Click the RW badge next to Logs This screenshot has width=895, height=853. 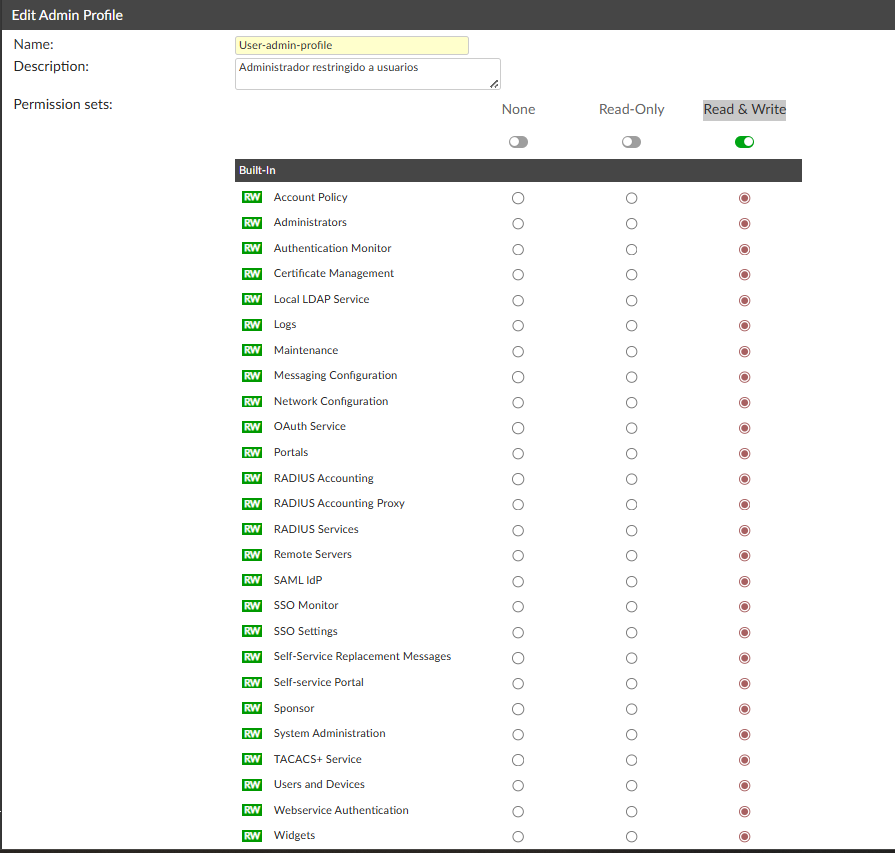point(252,325)
